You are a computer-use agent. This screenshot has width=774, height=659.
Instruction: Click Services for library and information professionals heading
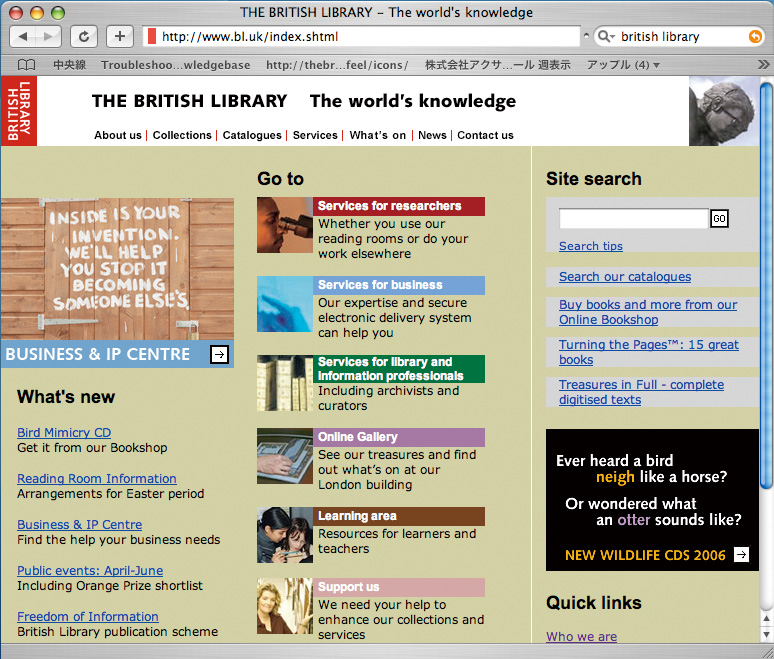tap(399, 369)
